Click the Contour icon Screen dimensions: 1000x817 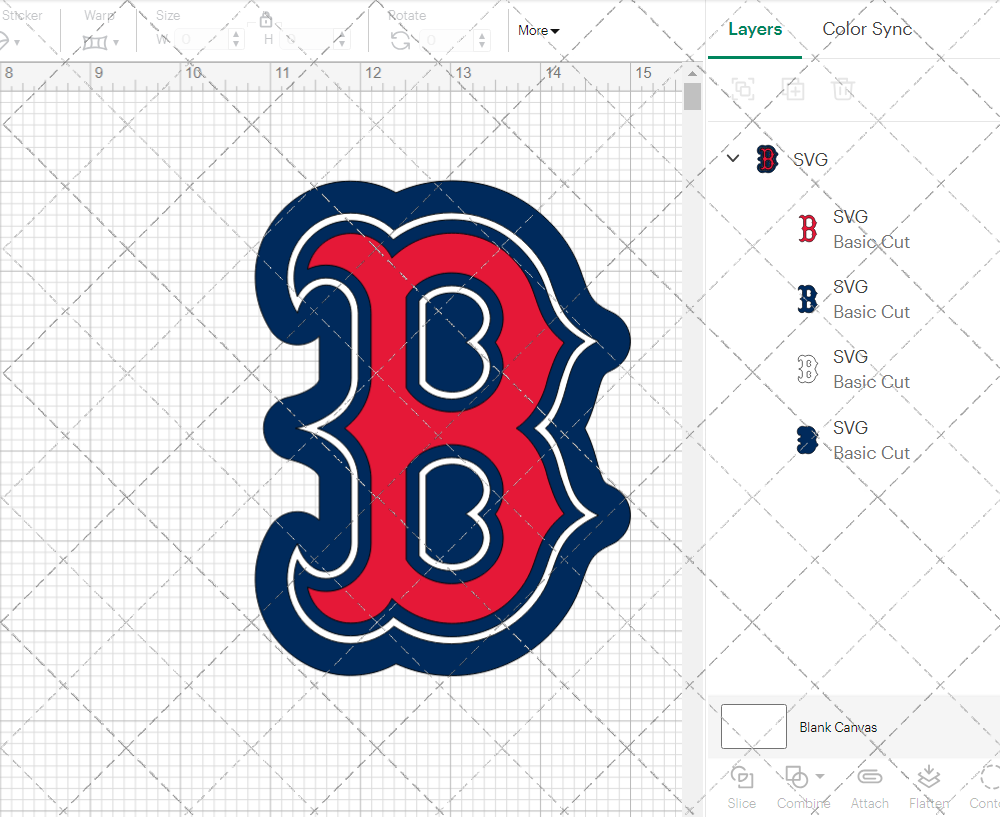pos(988,778)
